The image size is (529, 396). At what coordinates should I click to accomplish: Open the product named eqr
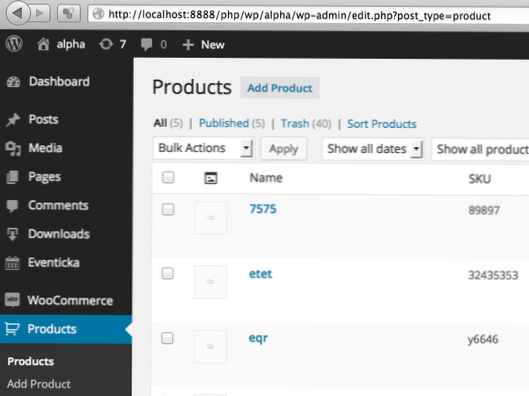(258, 338)
